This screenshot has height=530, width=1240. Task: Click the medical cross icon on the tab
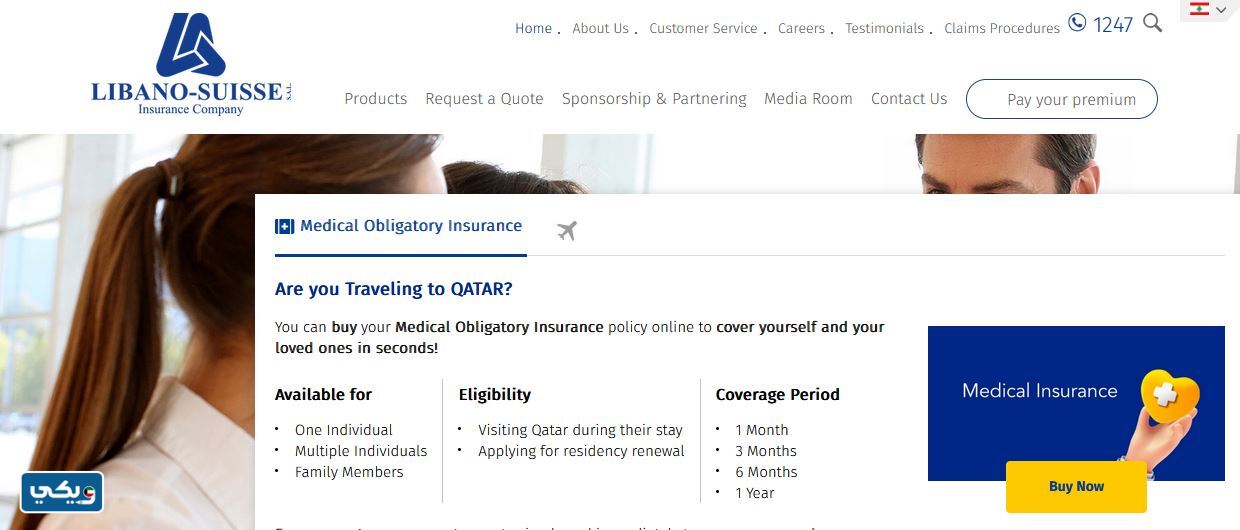285,227
